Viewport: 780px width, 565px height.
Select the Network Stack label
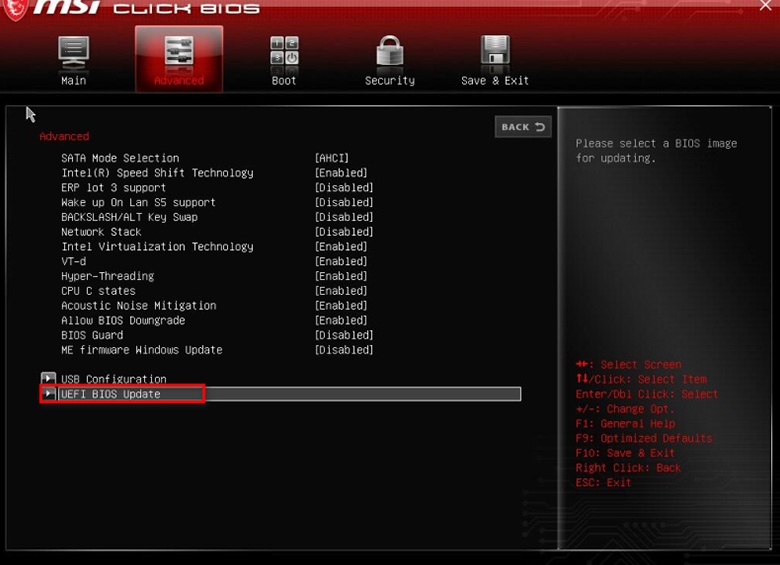point(101,232)
